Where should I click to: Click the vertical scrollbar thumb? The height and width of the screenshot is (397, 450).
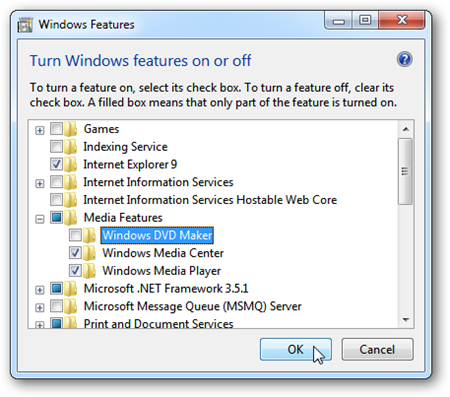(405, 171)
